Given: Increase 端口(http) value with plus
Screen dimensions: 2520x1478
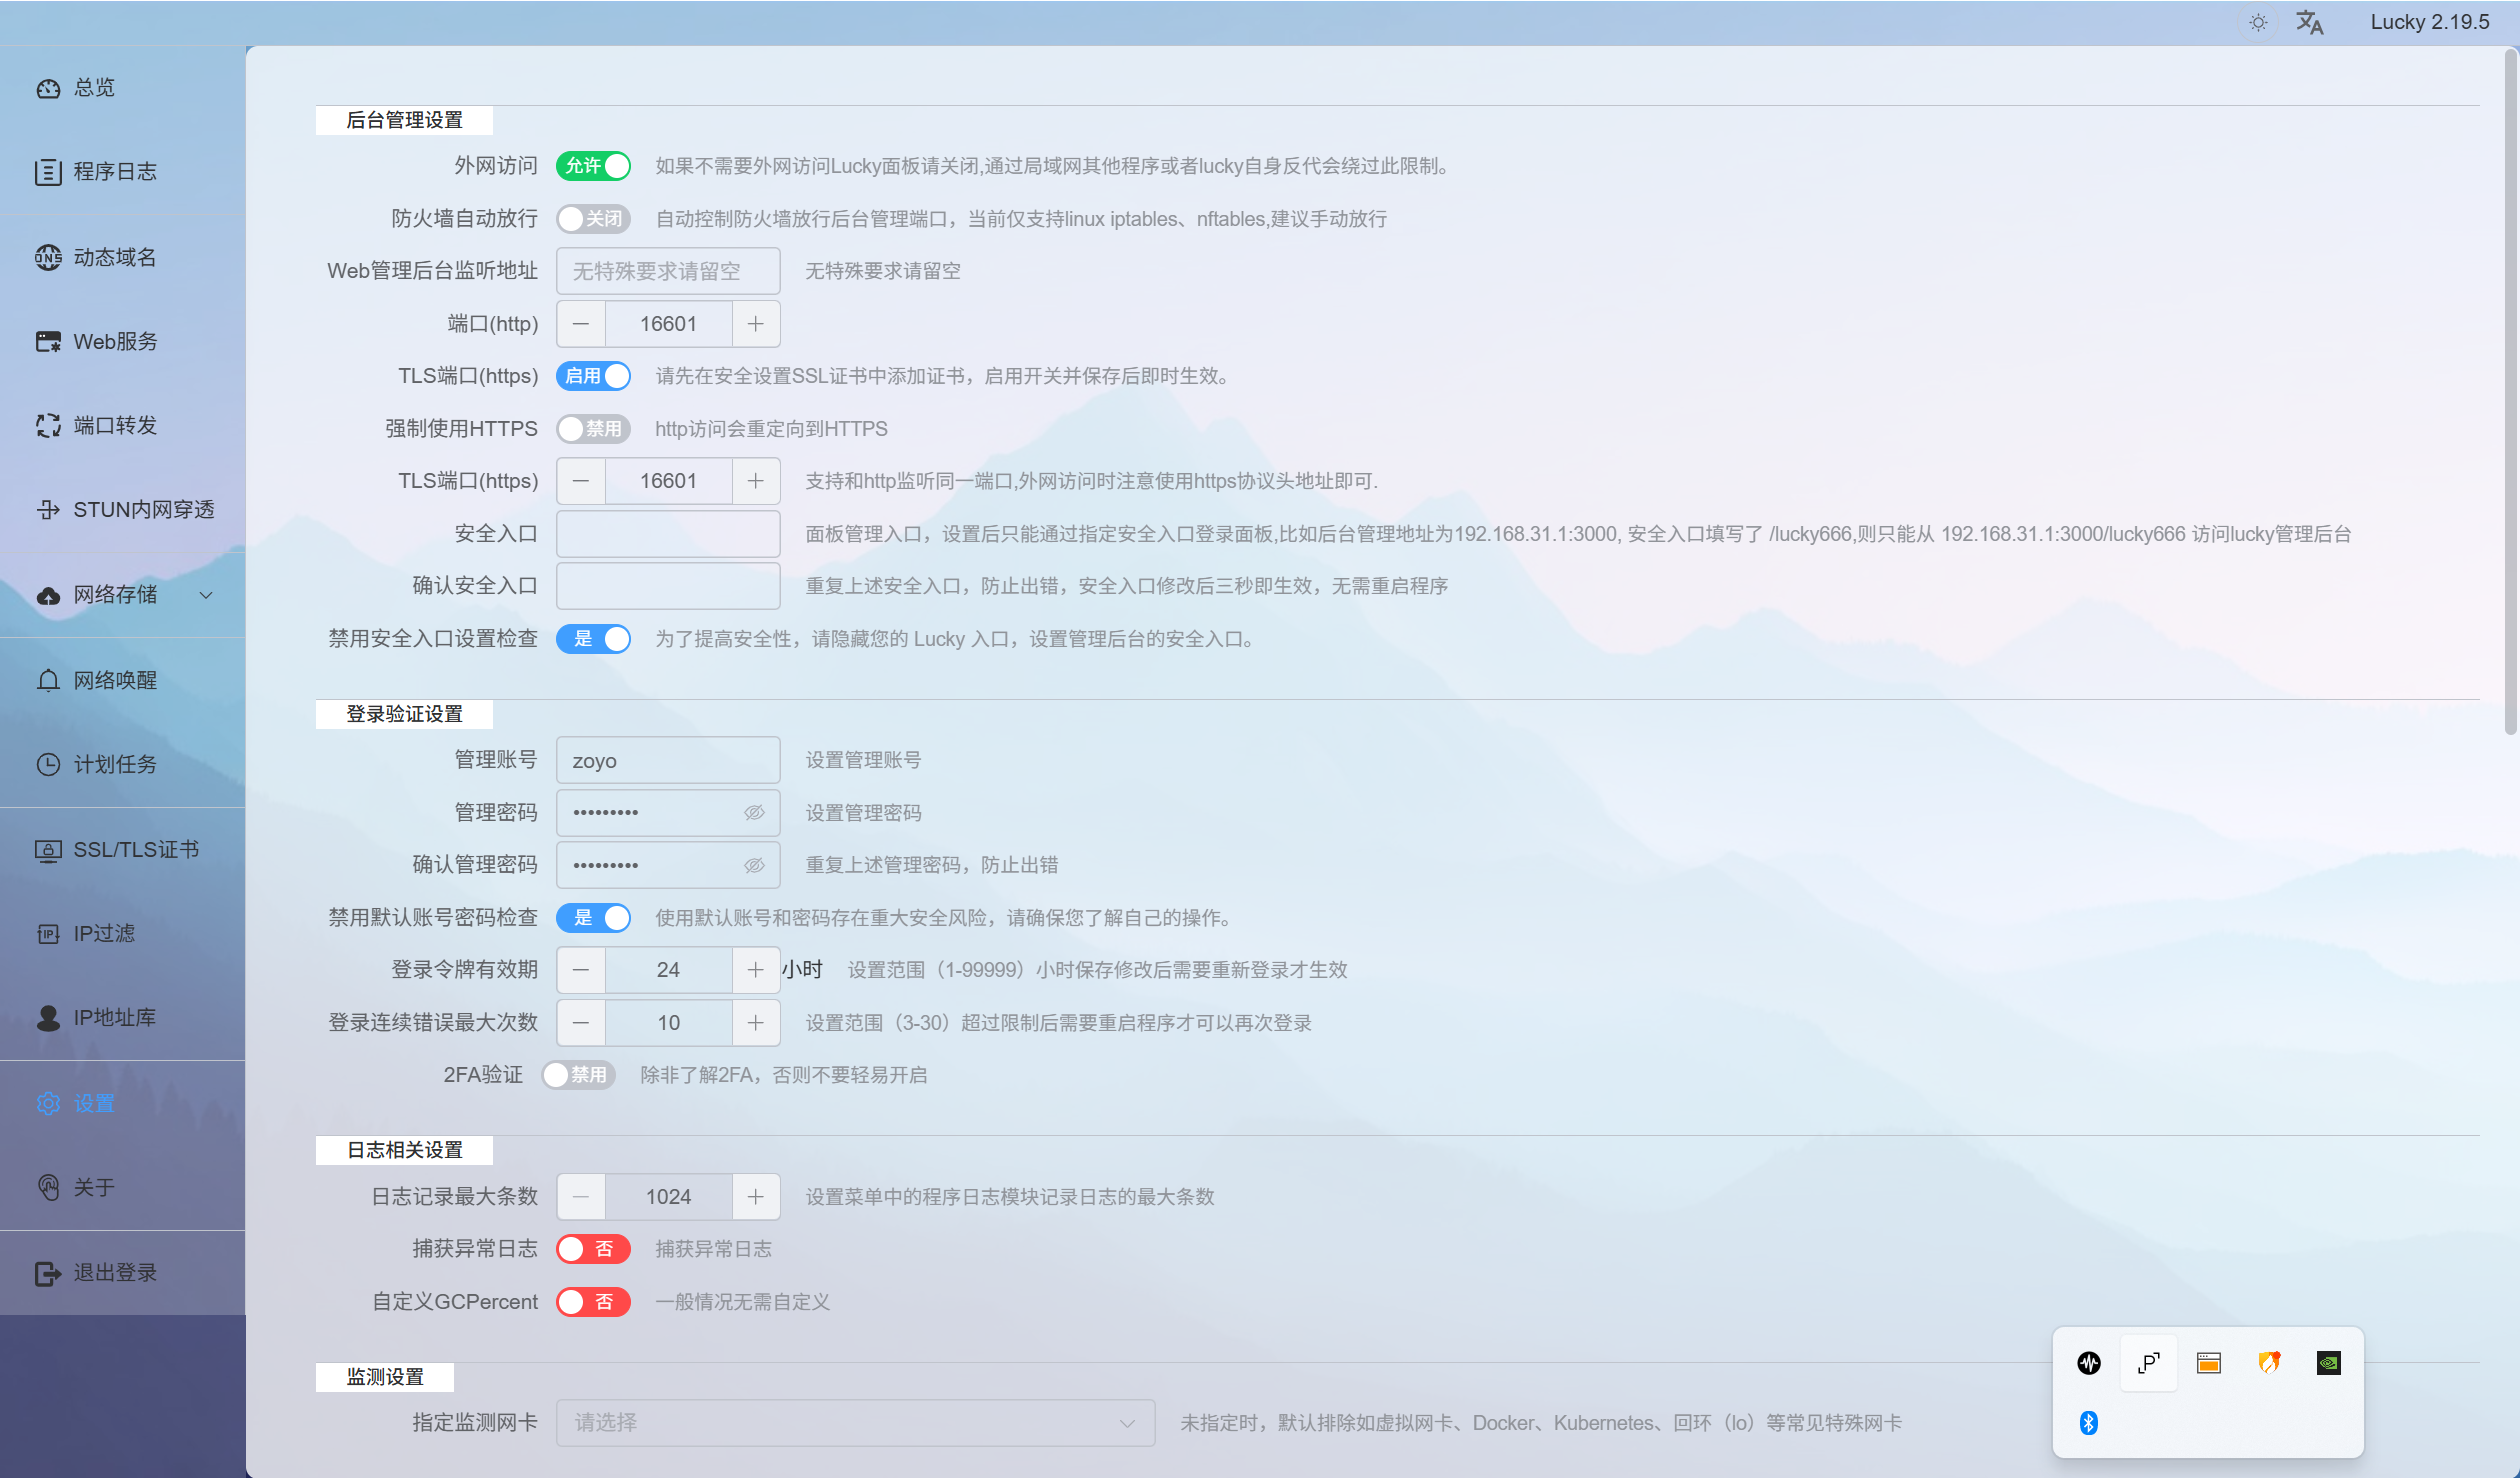Looking at the screenshot, I should point(756,324).
